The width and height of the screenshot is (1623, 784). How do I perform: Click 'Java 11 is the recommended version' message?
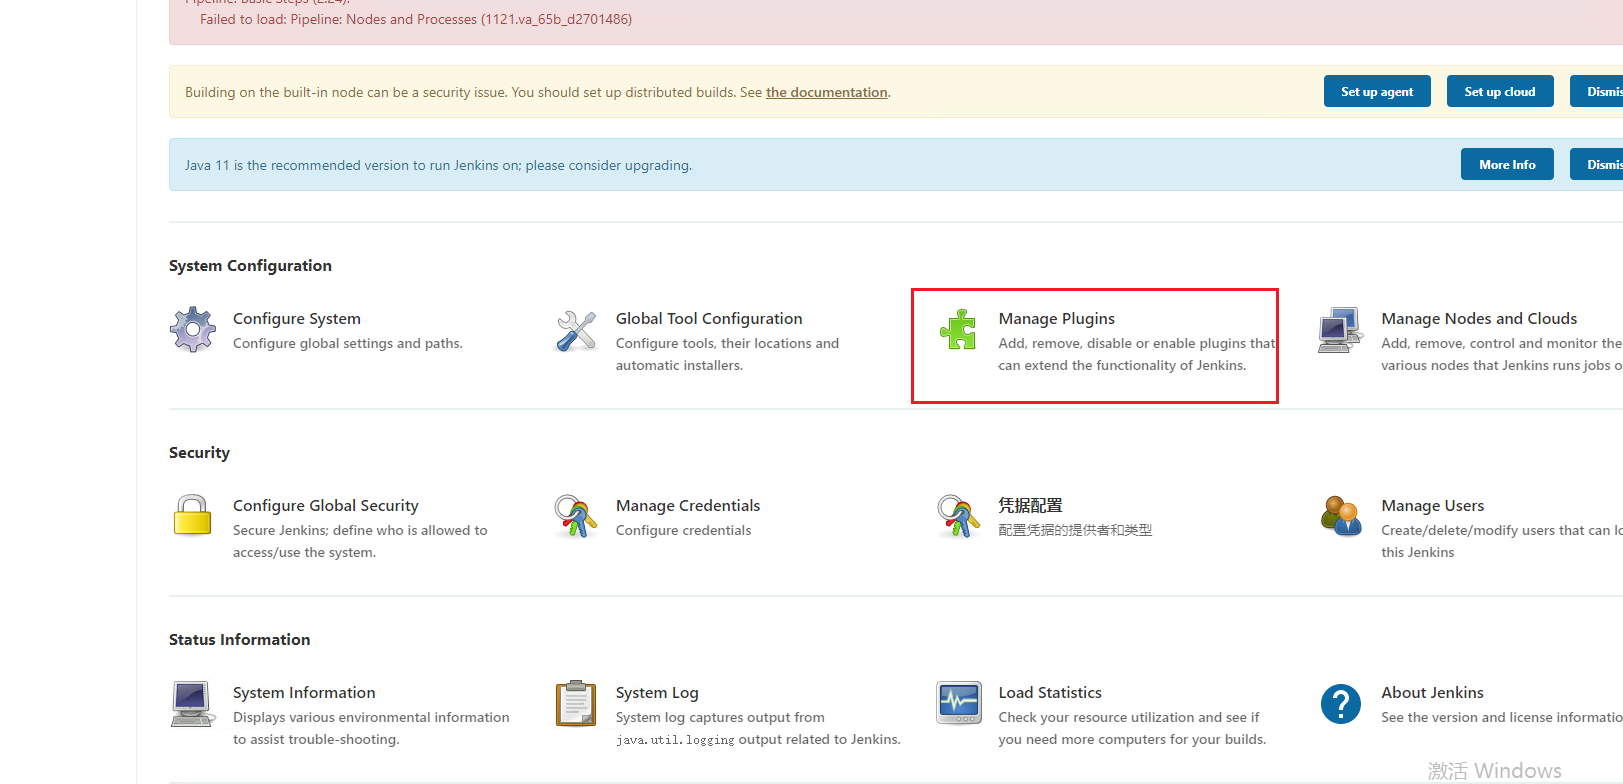[438, 165]
